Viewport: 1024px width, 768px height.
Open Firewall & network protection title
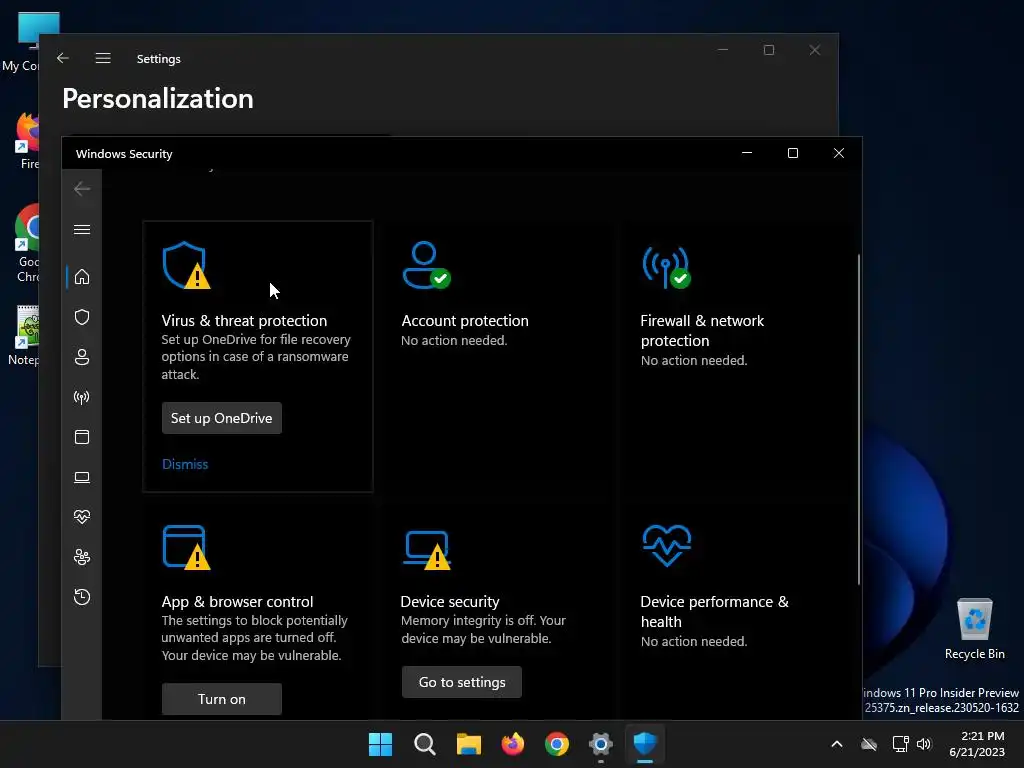coord(702,330)
